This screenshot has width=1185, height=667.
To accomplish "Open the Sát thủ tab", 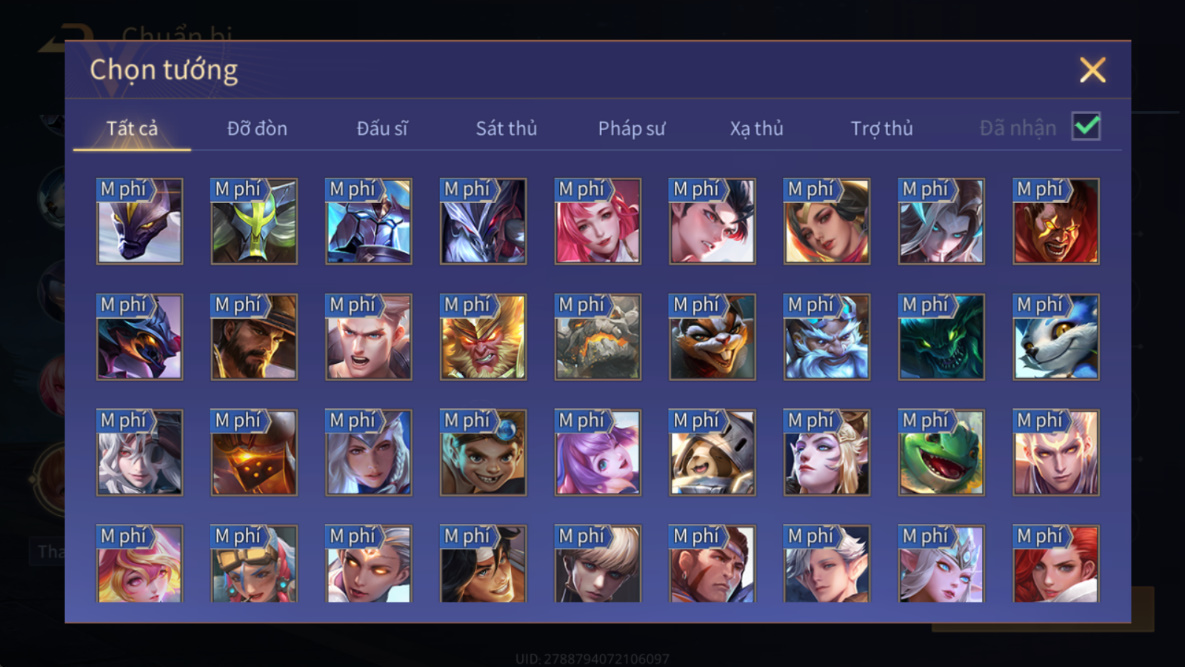I will (x=506, y=128).
